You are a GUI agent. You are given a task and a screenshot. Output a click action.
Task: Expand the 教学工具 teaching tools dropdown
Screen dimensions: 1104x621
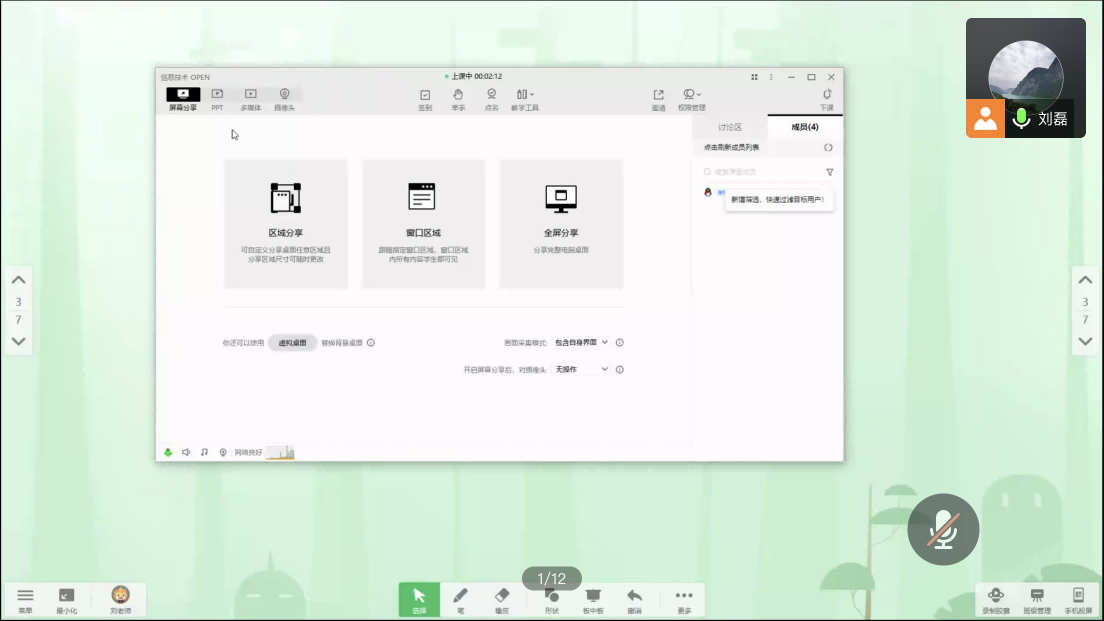point(525,99)
